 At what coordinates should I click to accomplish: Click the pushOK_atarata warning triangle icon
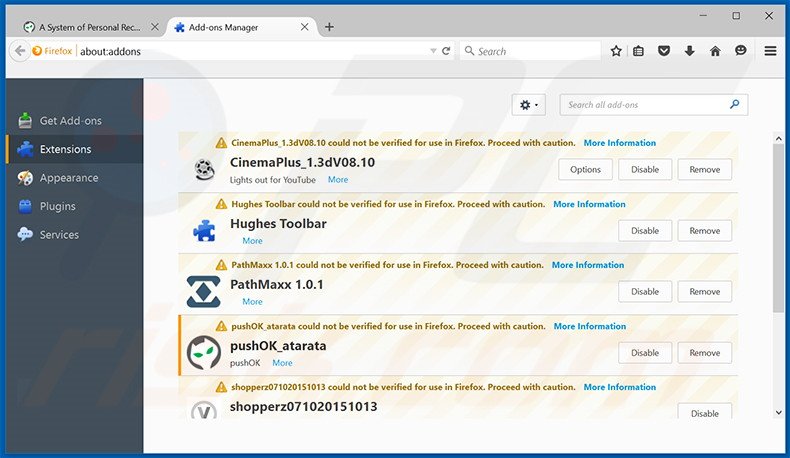(221, 326)
